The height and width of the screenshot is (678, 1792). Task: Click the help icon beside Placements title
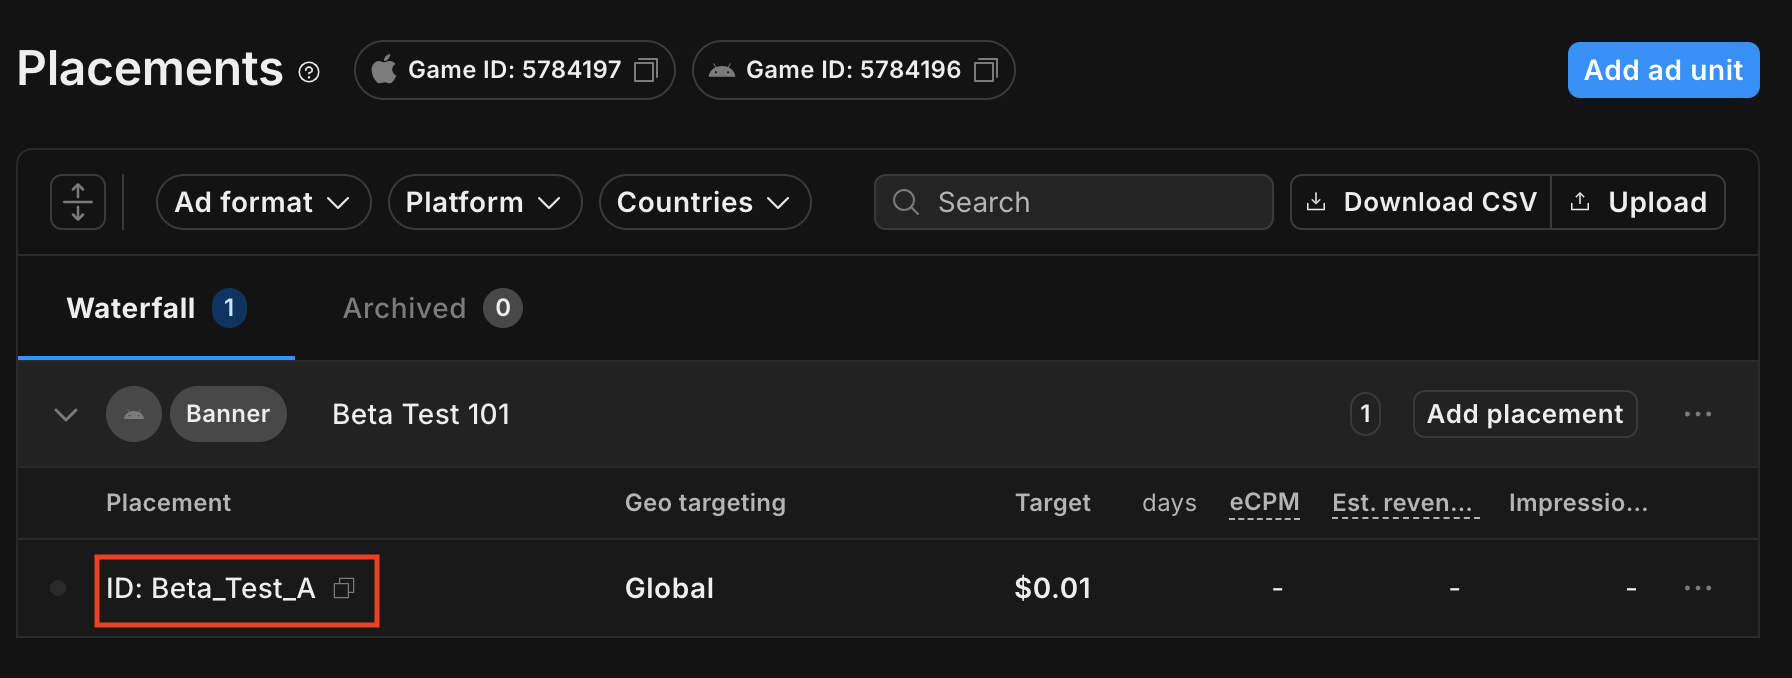[x=309, y=72]
